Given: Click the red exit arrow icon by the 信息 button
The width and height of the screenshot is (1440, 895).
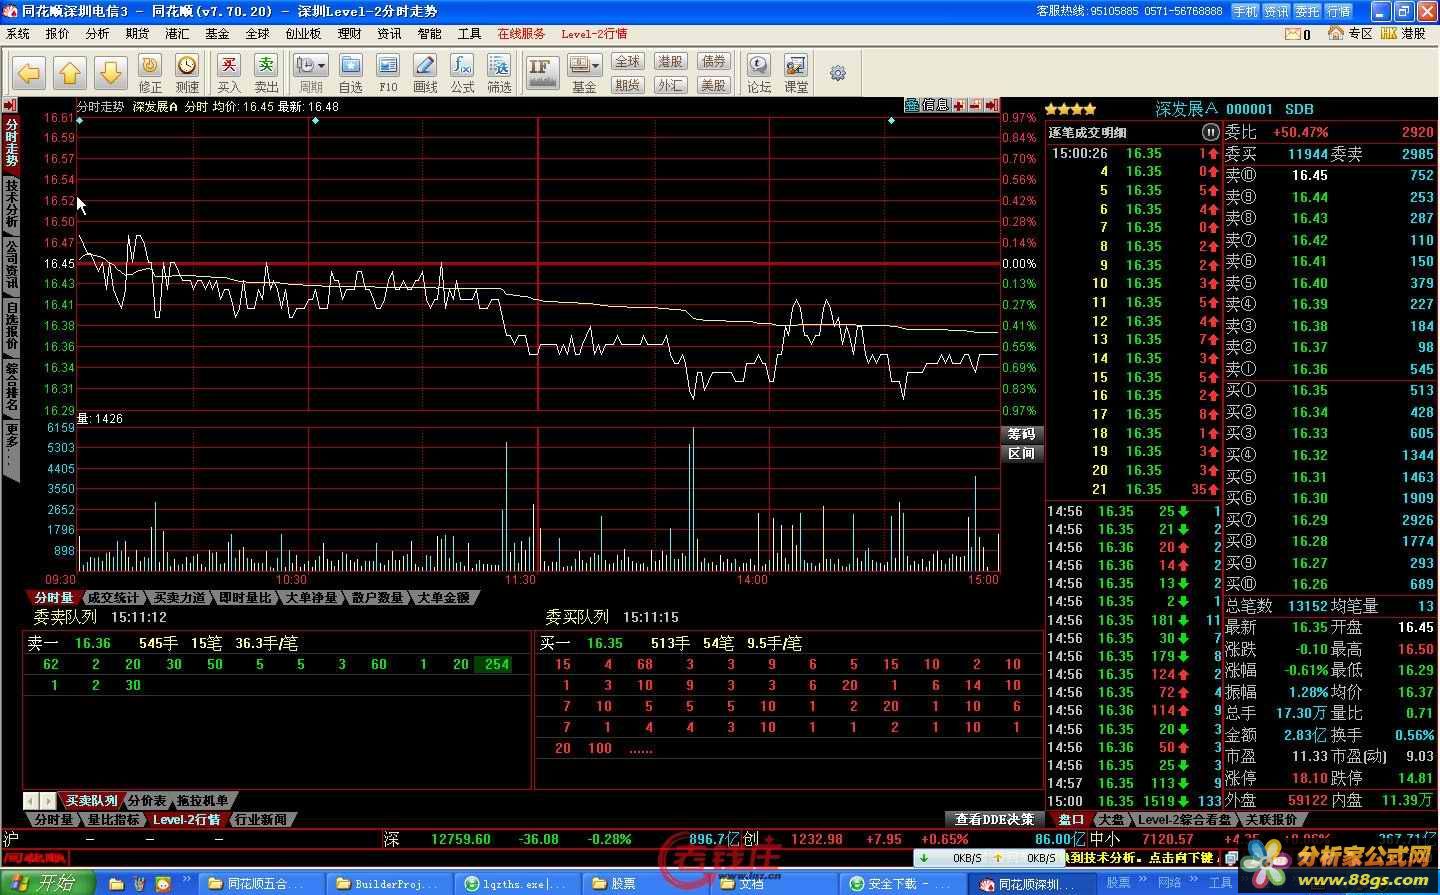Looking at the screenshot, I should tap(993, 105).
